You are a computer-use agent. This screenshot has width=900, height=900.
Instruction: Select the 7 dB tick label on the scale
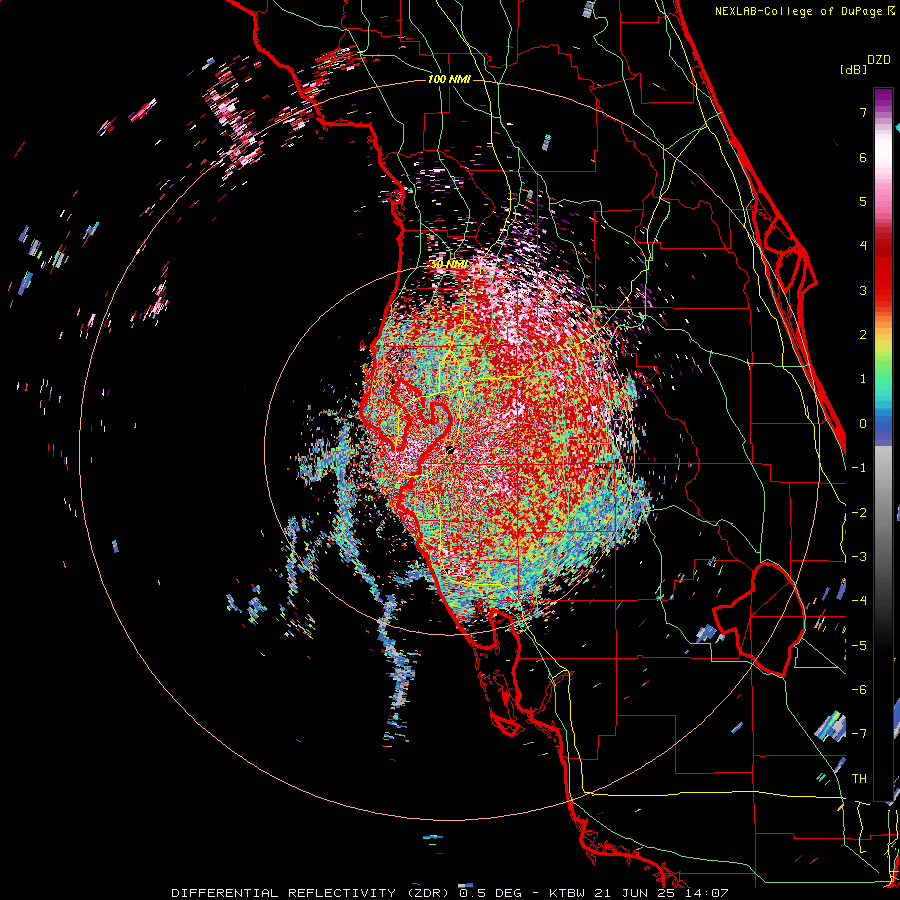pyautogui.click(x=863, y=112)
